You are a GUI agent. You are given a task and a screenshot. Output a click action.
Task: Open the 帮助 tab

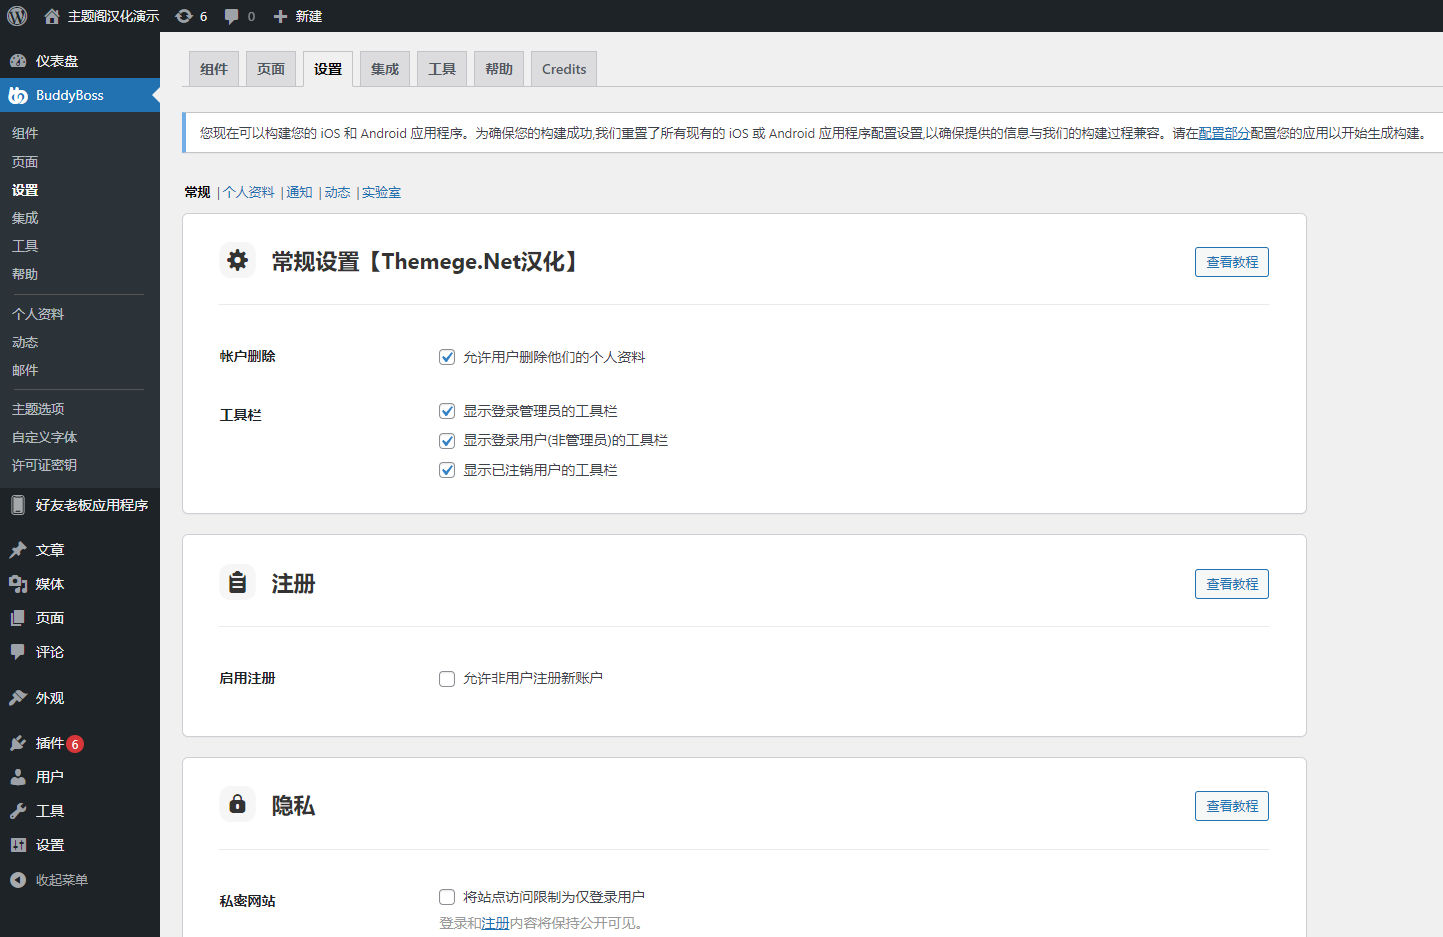499,69
